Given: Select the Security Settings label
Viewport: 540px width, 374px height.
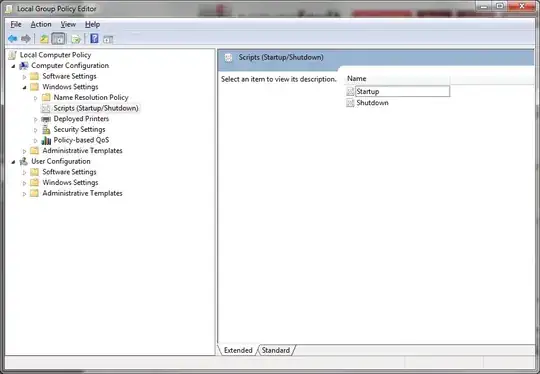Looking at the screenshot, I should (x=80, y=129).
